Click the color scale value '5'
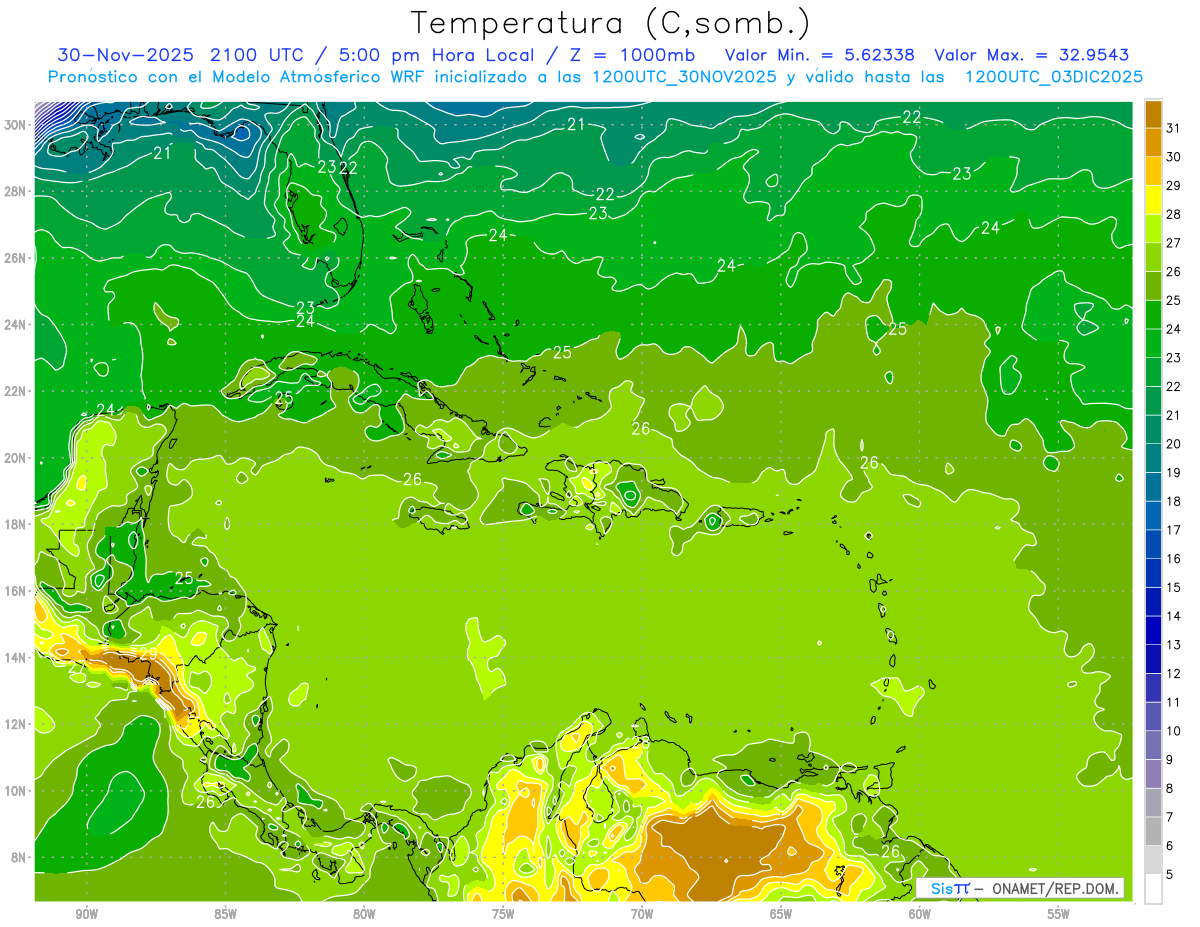1200x927 pixels. click(1170, 875)
